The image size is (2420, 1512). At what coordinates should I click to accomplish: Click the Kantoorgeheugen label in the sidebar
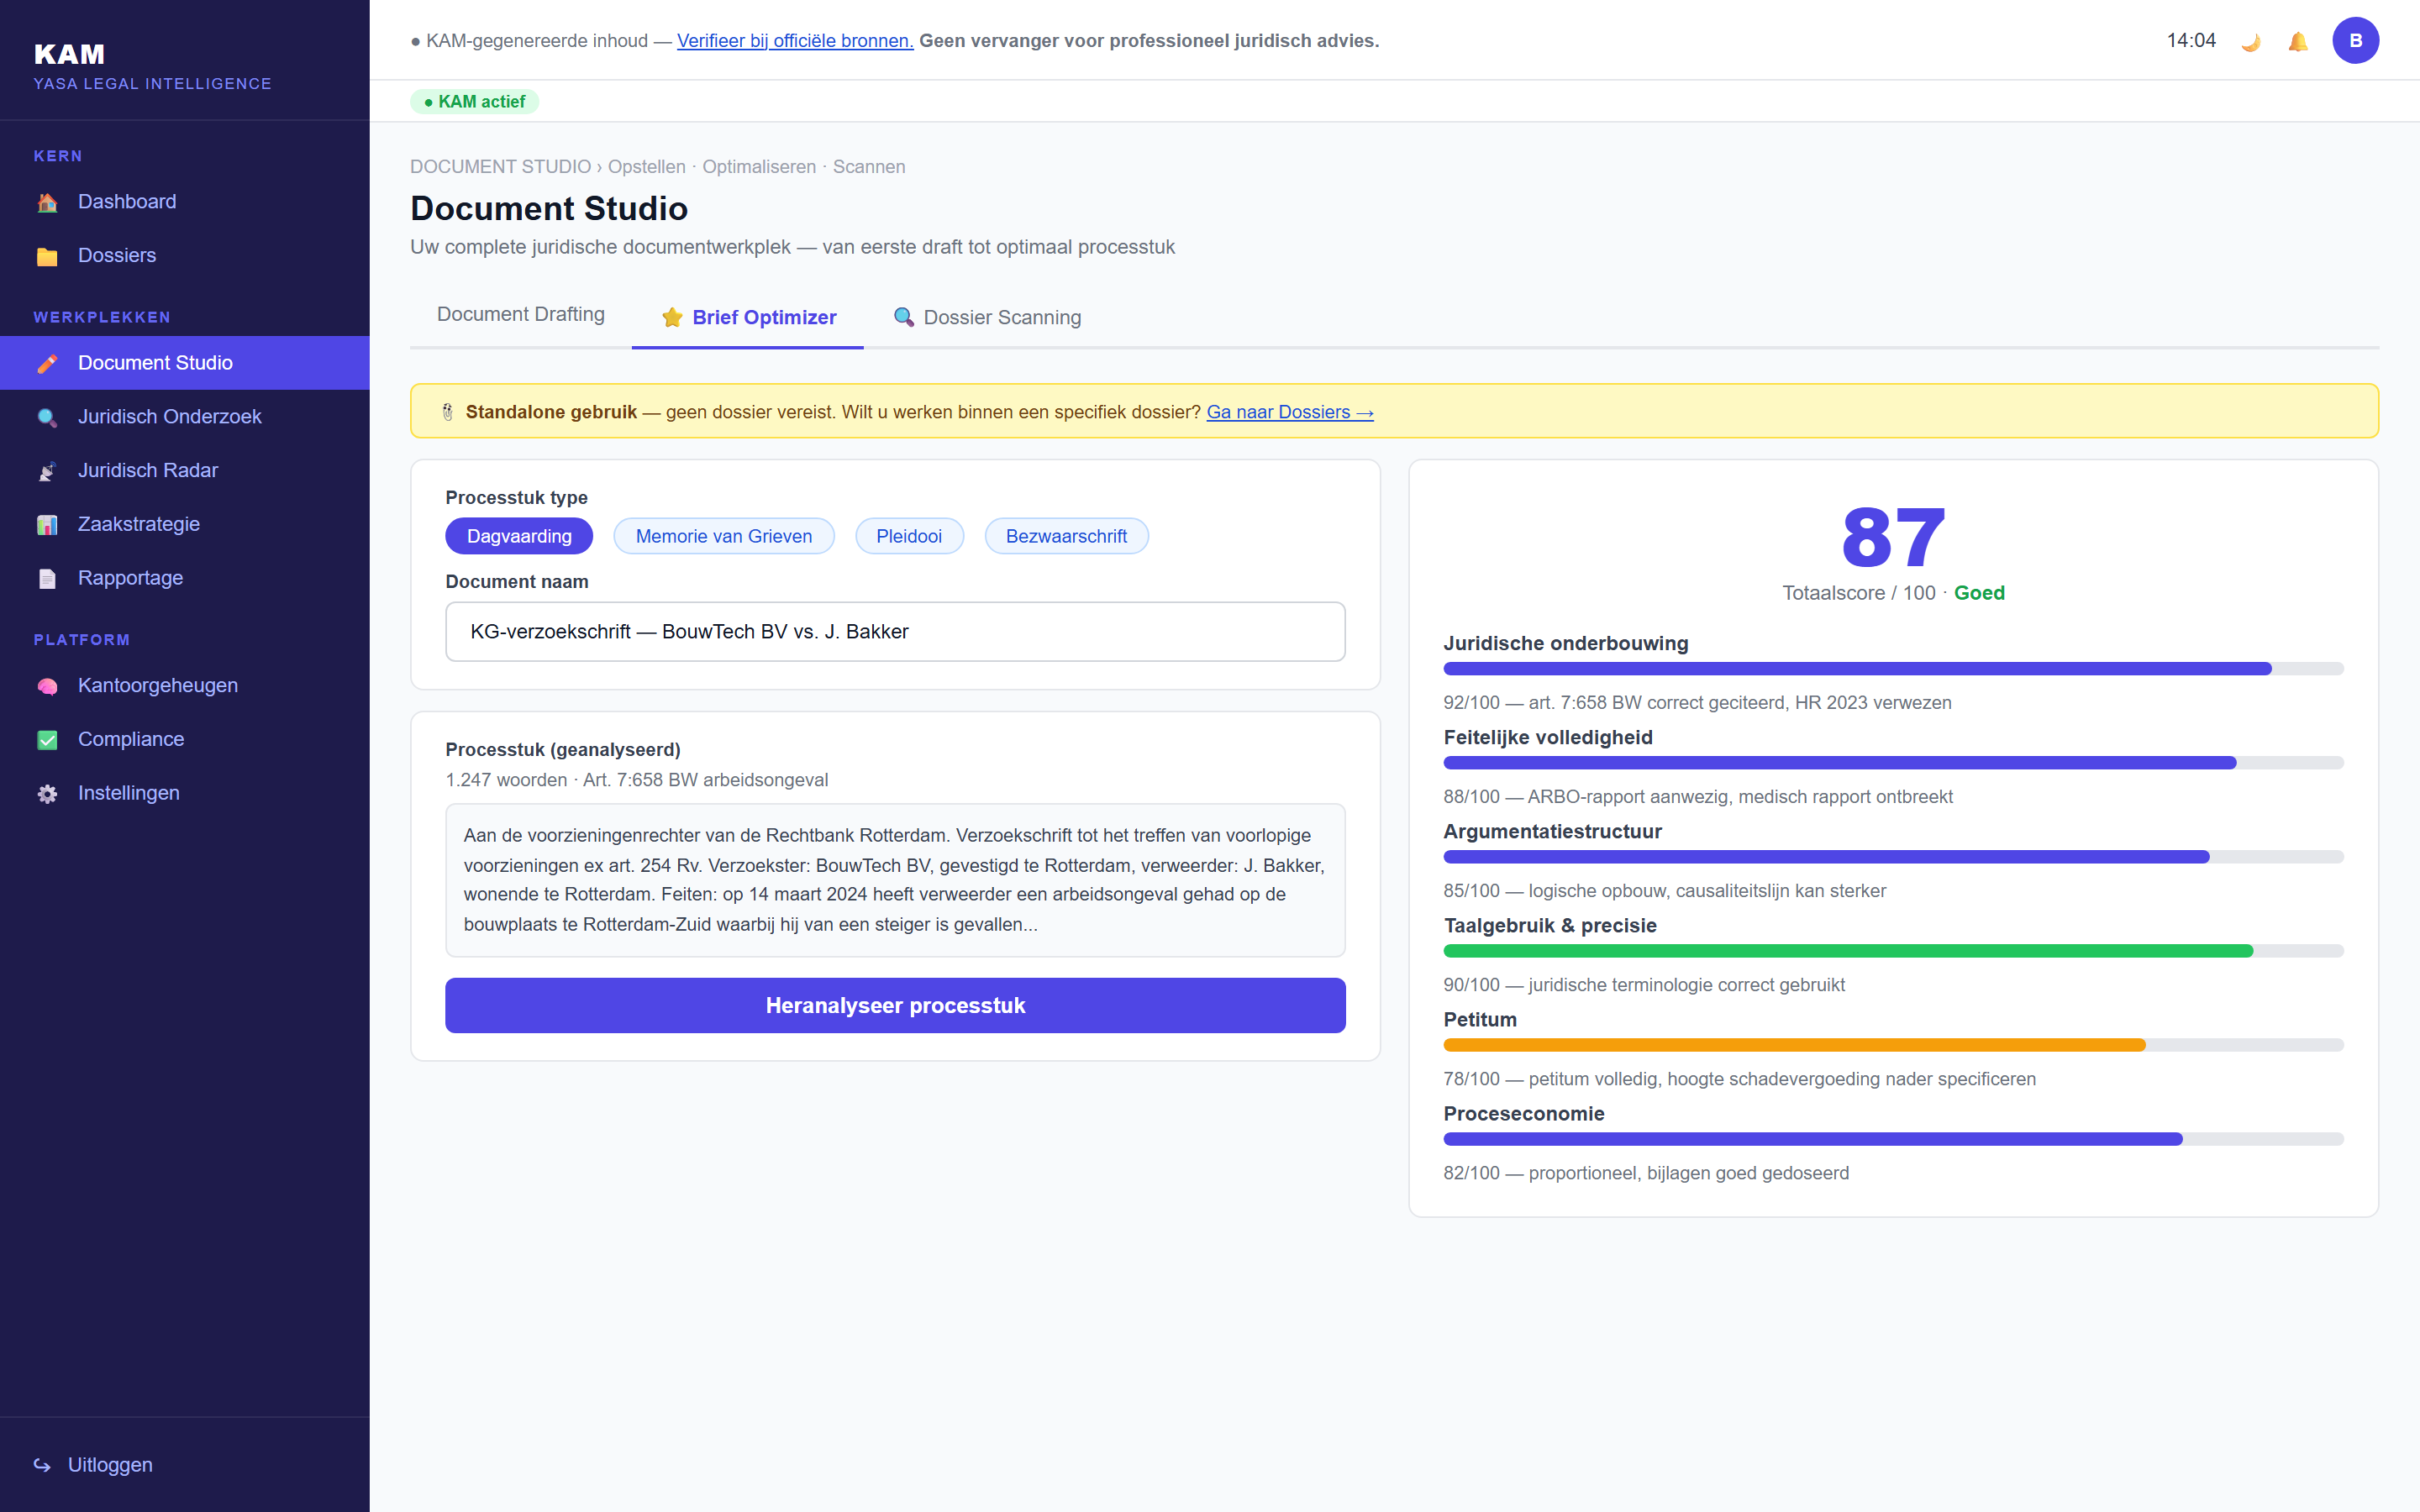pyautogui.click(x=158, y=686)
